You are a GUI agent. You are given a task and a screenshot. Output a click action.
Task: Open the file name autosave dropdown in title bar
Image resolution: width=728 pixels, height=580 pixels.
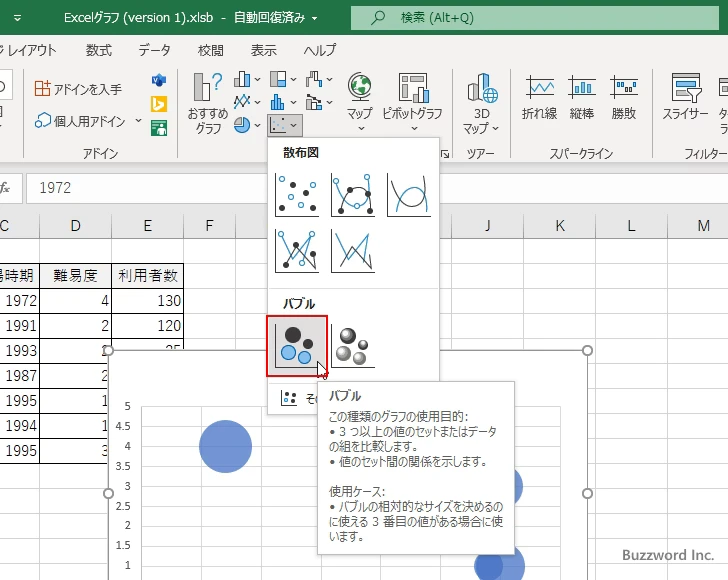pyautogui.click(x=315, y=18)
